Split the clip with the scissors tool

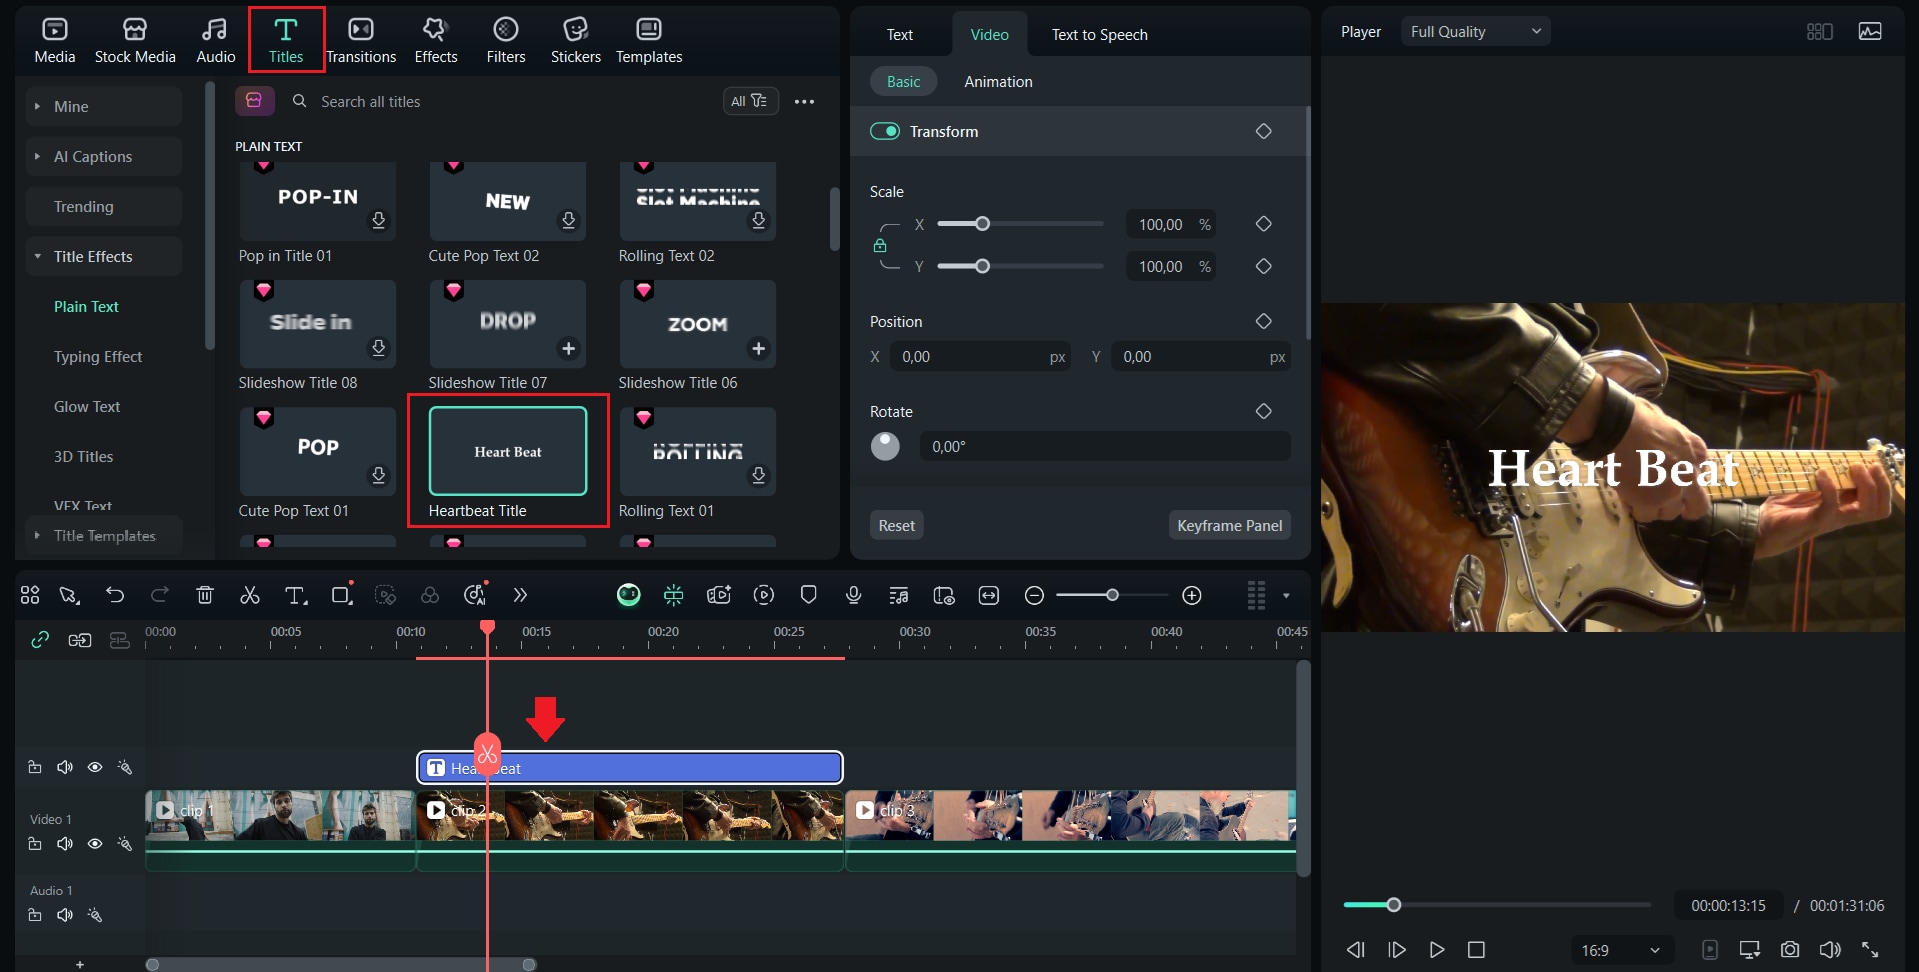tap(250, 595)
